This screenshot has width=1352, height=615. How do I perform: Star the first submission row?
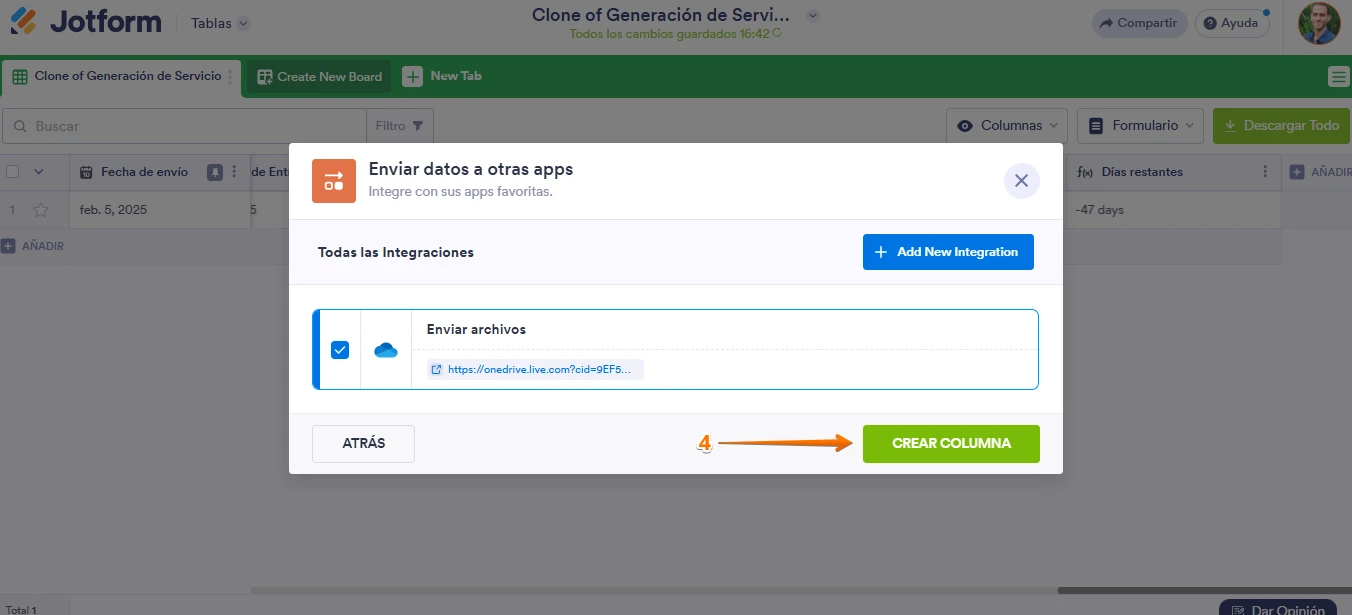click(42, 209)
